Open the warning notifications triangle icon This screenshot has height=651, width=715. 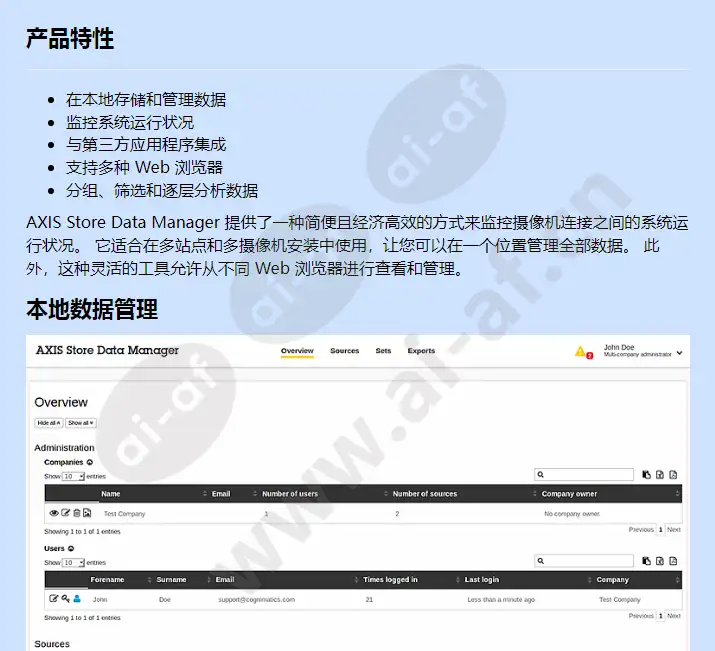click(x=580, y=351)
